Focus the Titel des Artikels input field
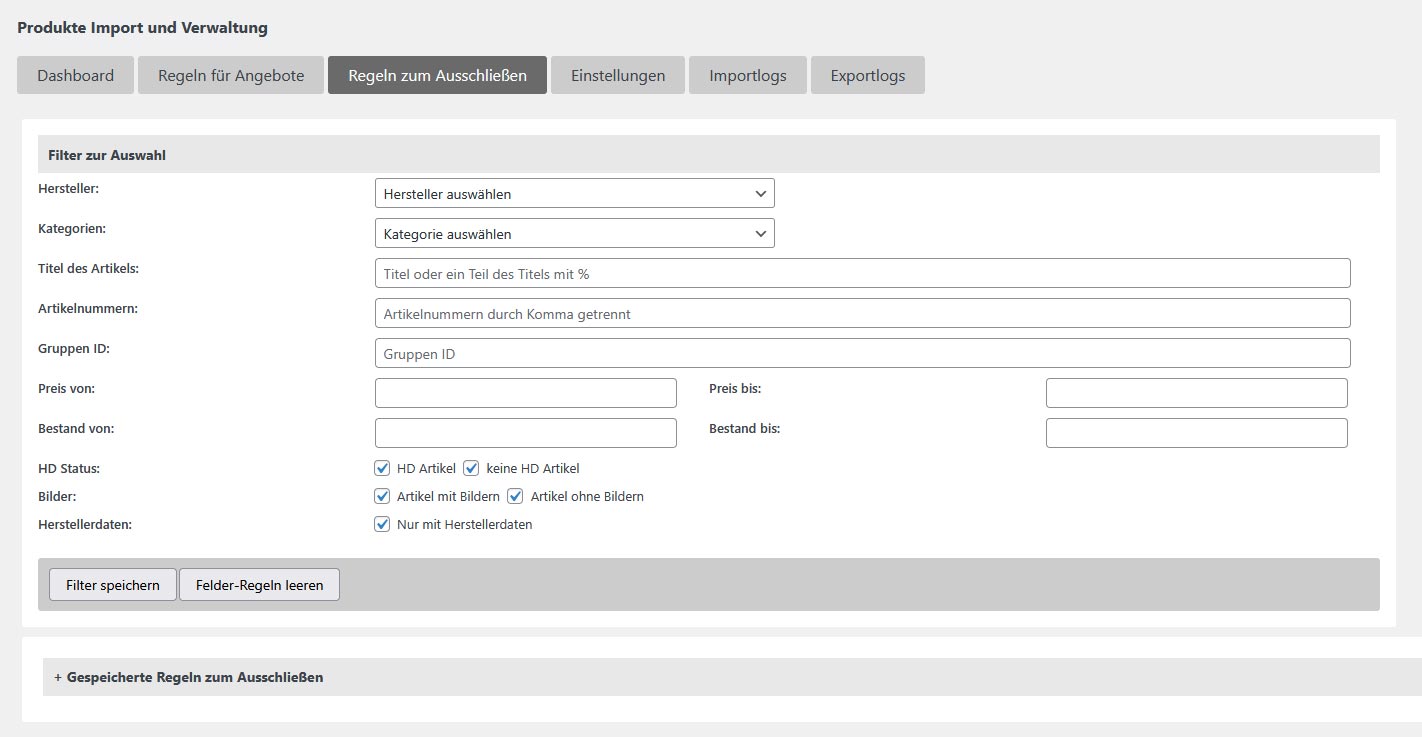Screen dimensions: 1422x737 [x=862, y=273]
